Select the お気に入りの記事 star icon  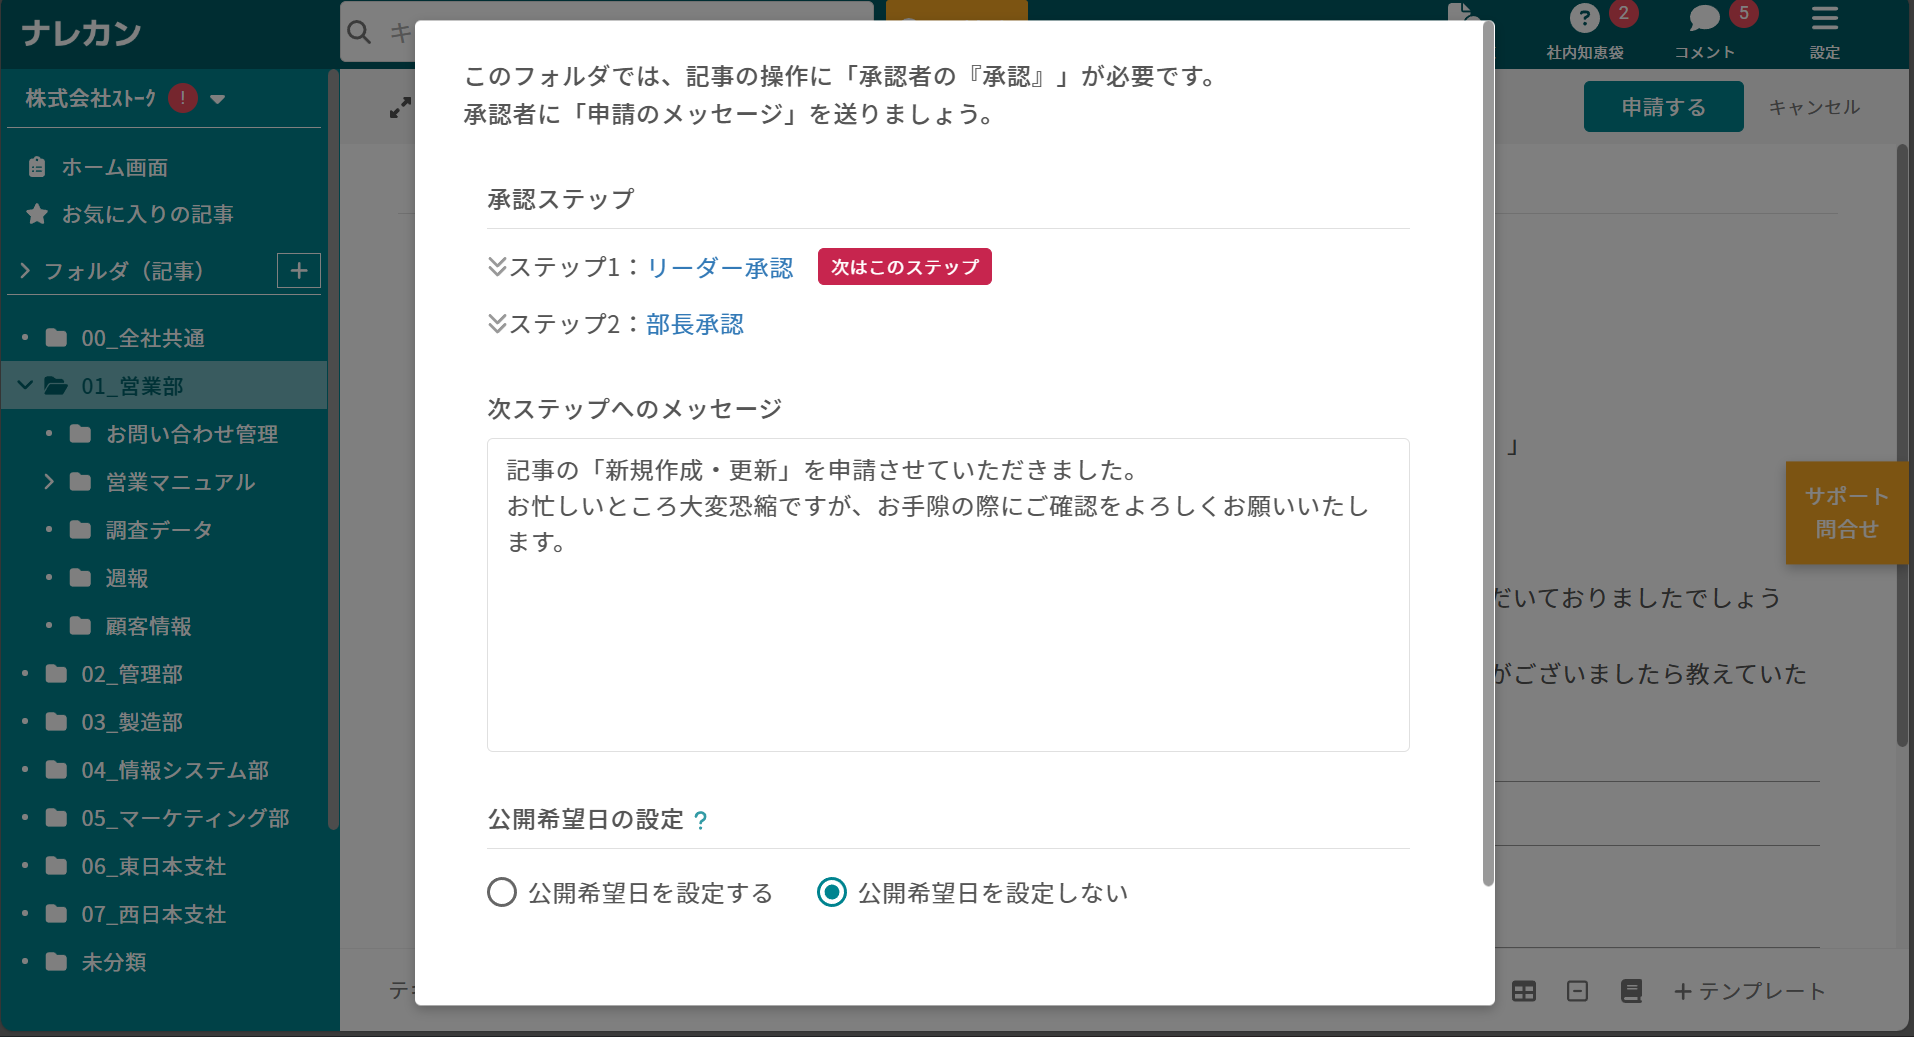[37, 213]
